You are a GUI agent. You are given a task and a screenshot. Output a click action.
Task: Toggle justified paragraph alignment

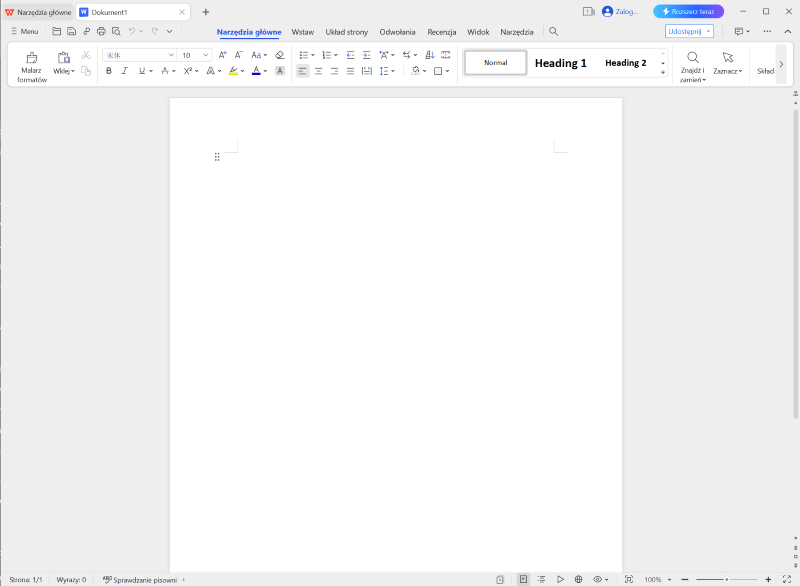point(348,70)
